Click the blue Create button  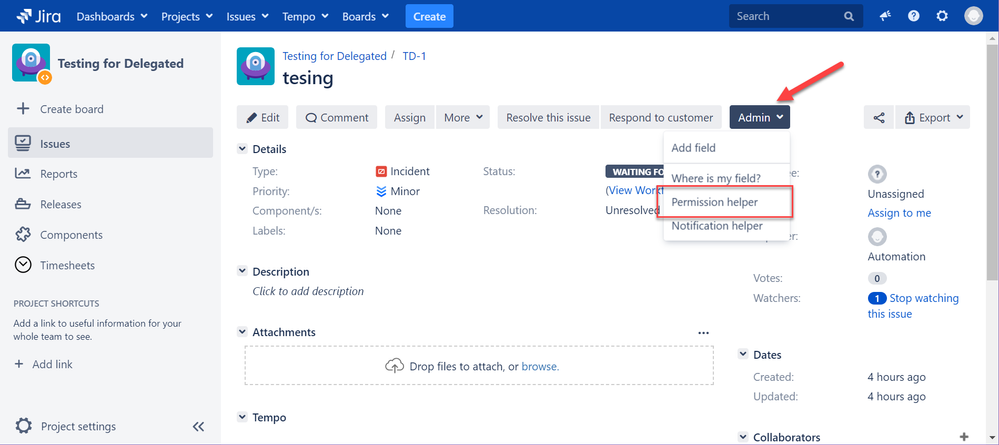[429, 16]
